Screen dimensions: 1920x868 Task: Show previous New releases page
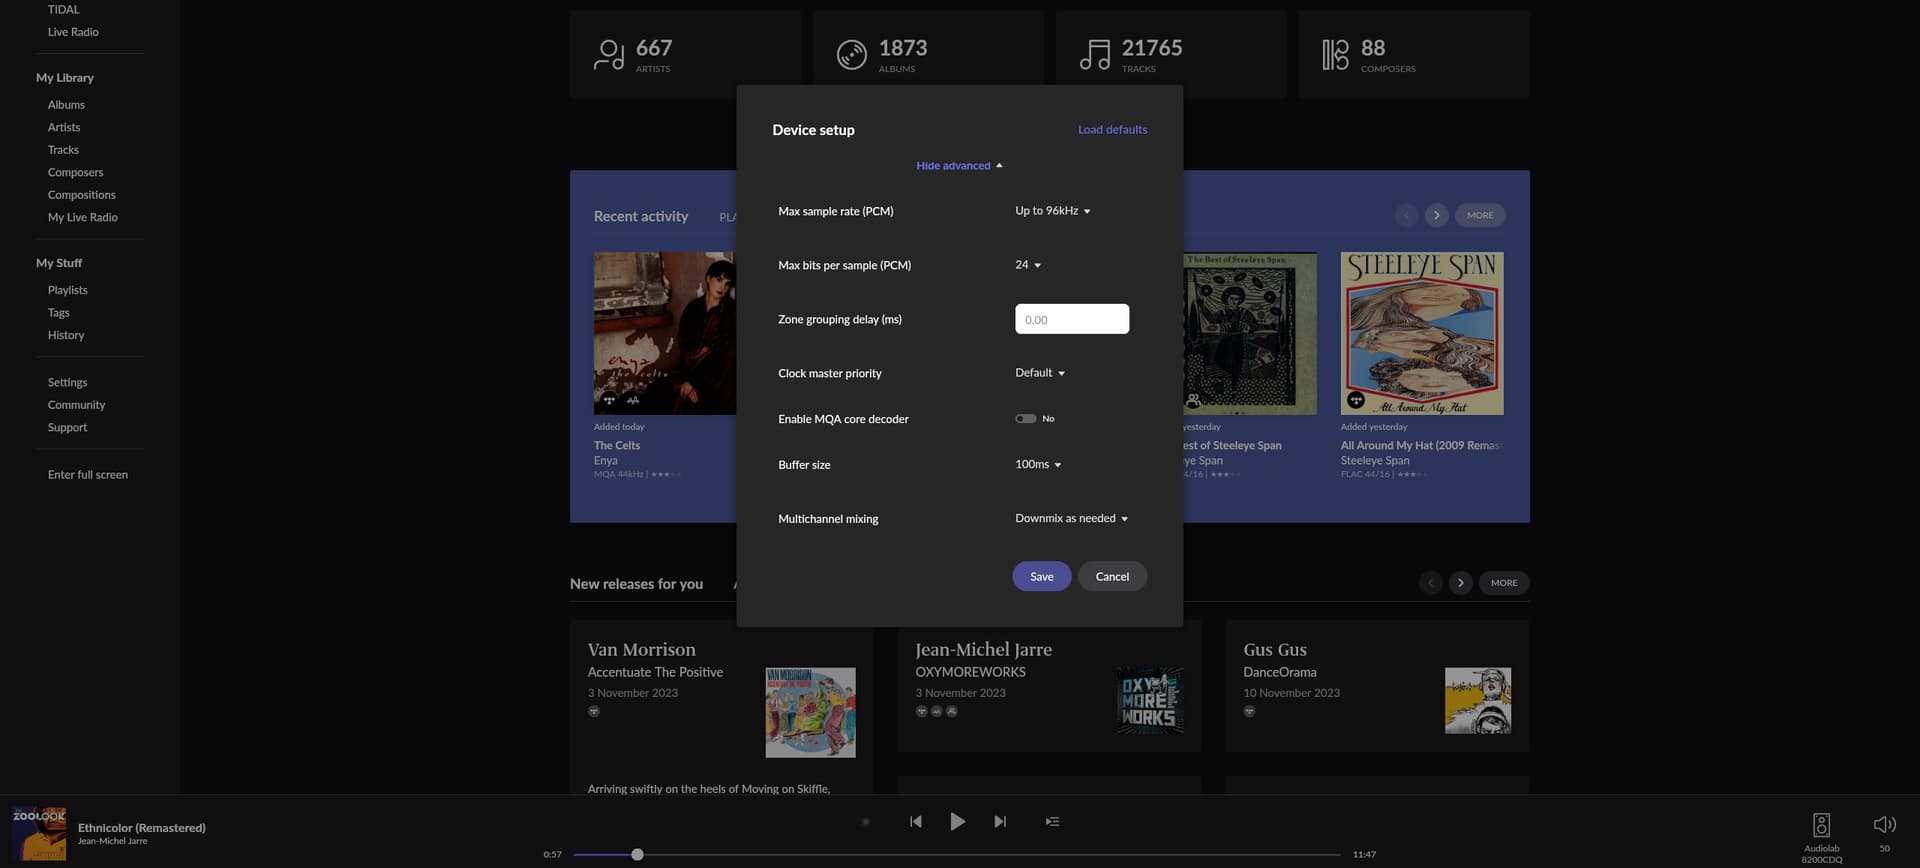click(x=1430, y=582)
